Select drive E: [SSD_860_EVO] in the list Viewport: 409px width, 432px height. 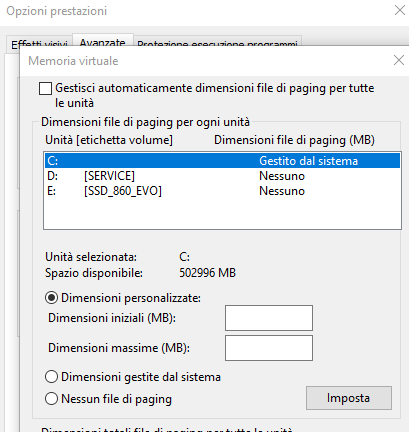pyautogui.click(x=222, y=191)
